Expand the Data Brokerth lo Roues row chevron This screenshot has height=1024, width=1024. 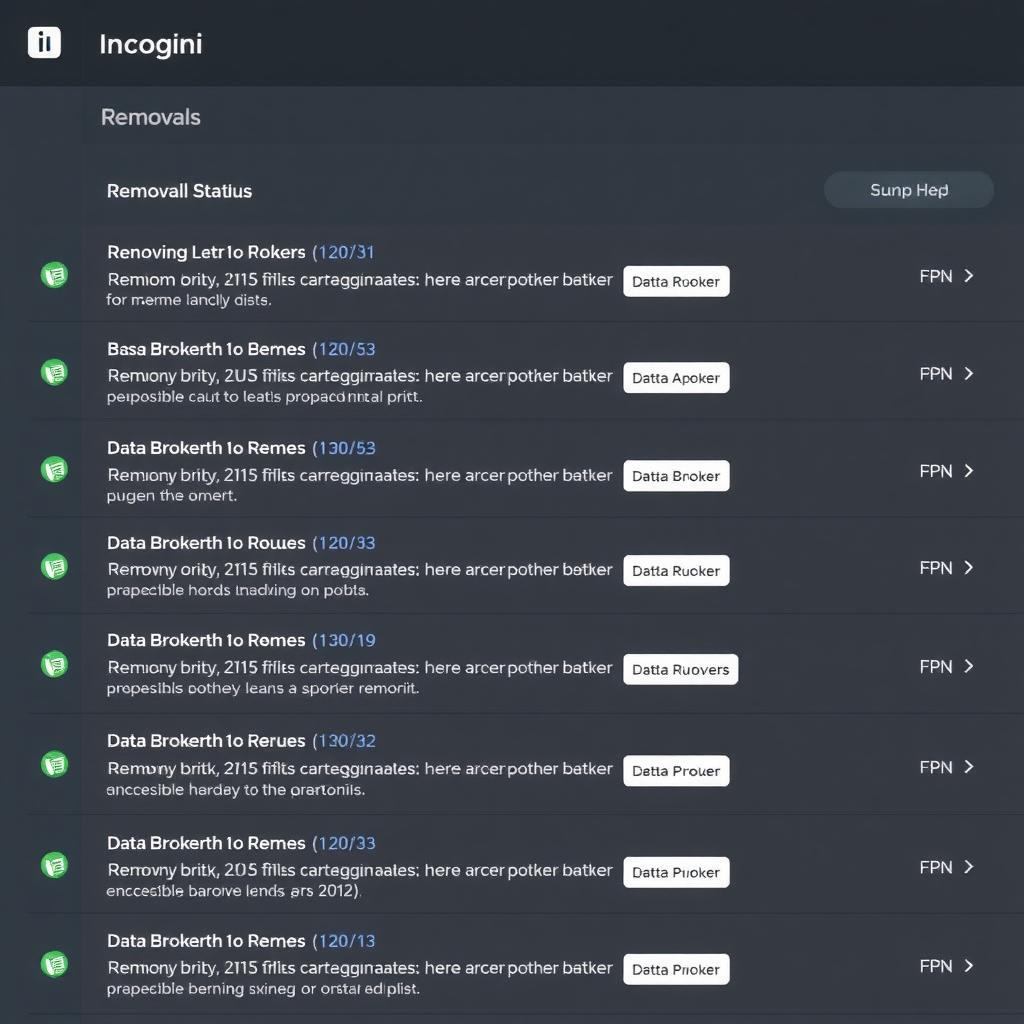(969, 568)
